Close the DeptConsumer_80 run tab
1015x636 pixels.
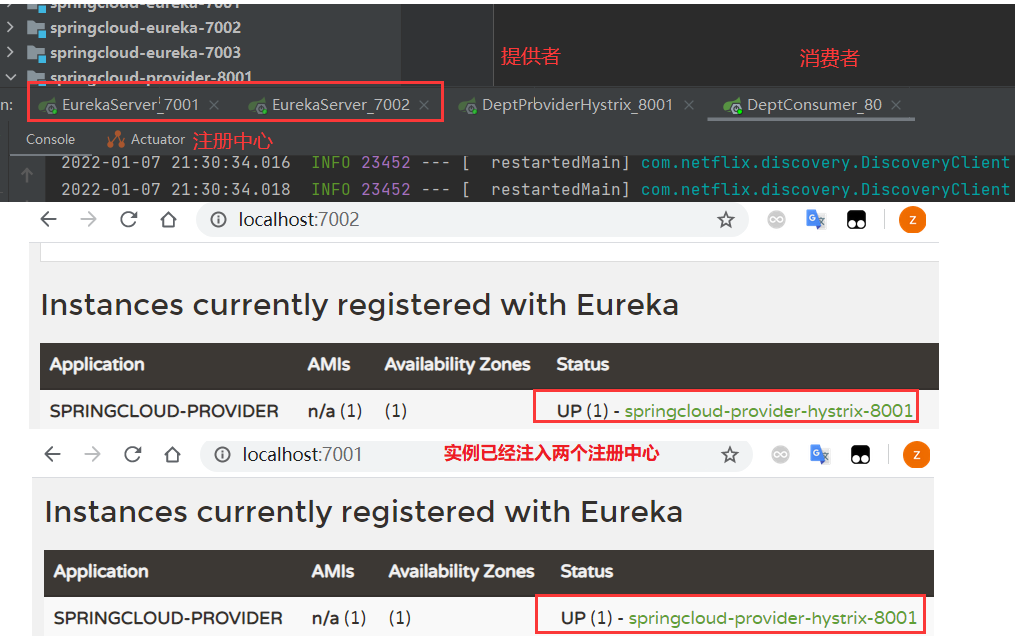tap(896, 105)
